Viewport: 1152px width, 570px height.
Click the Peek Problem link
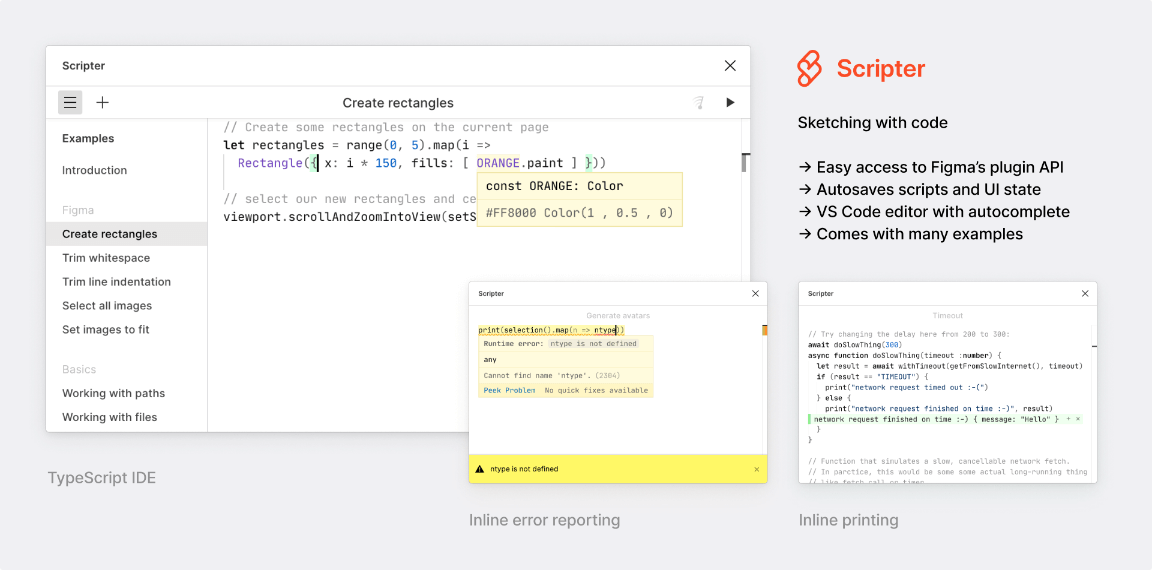click(509, 390)
